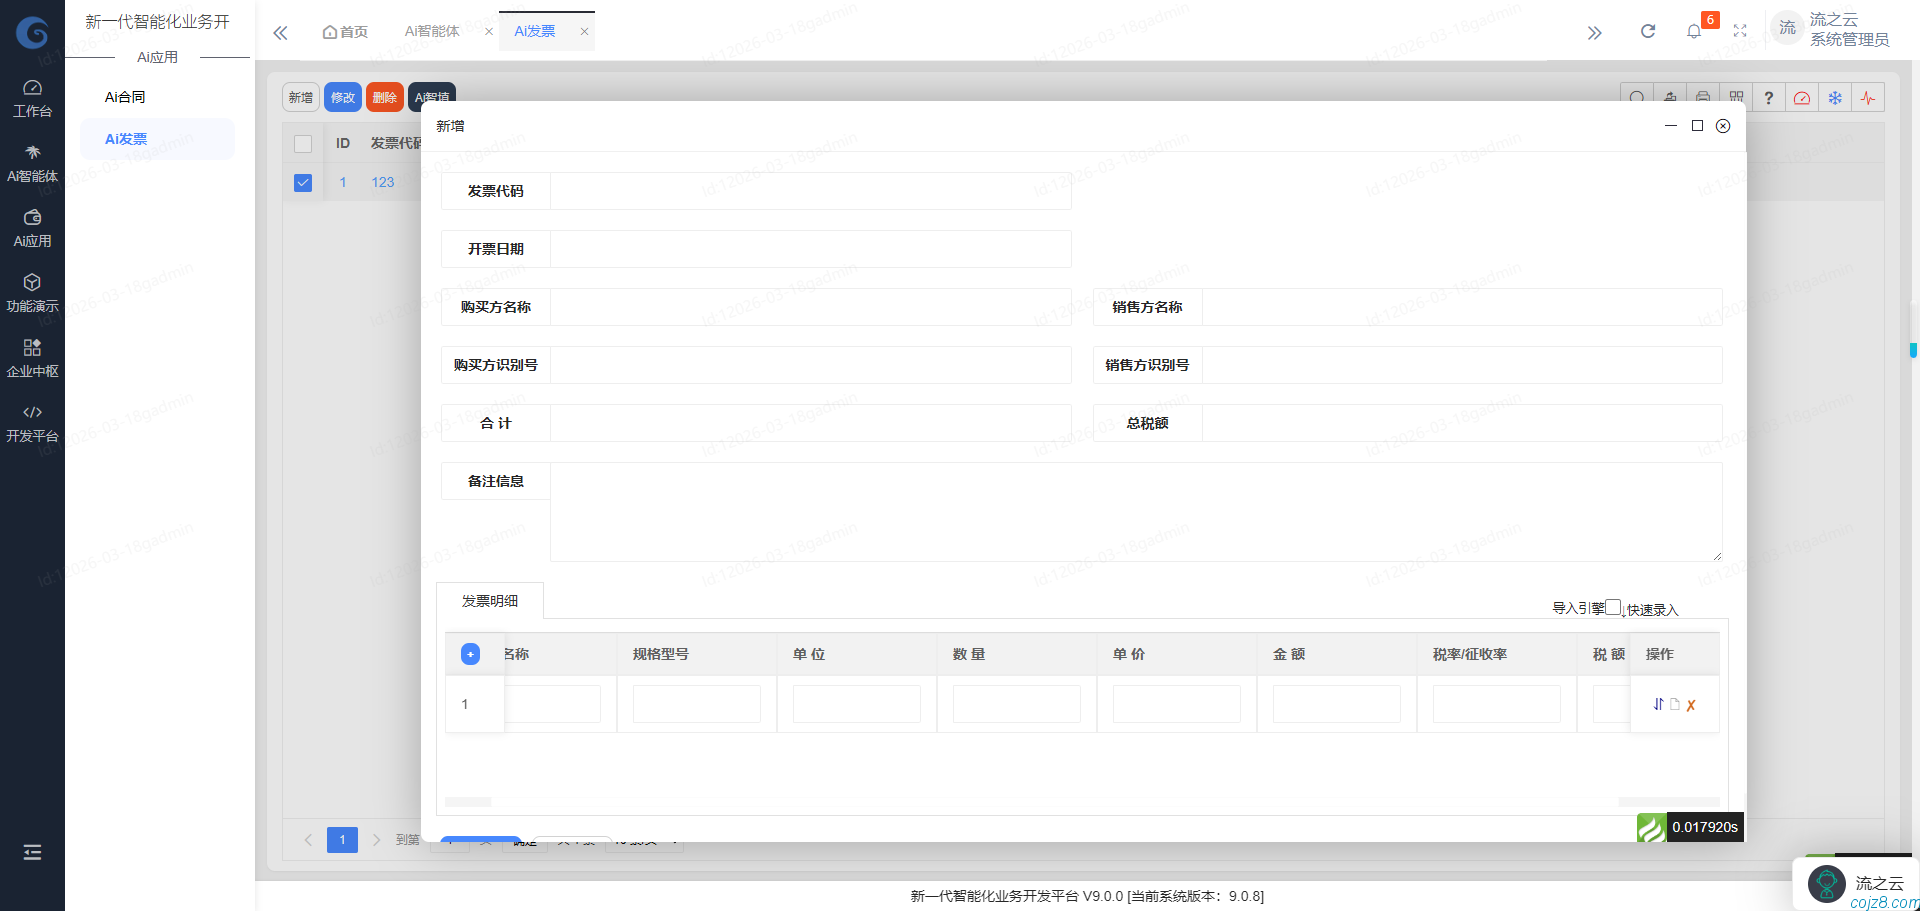Screen dimensions: 1920x911
Task: Click the red 删除 button
Action: [385, 98]
